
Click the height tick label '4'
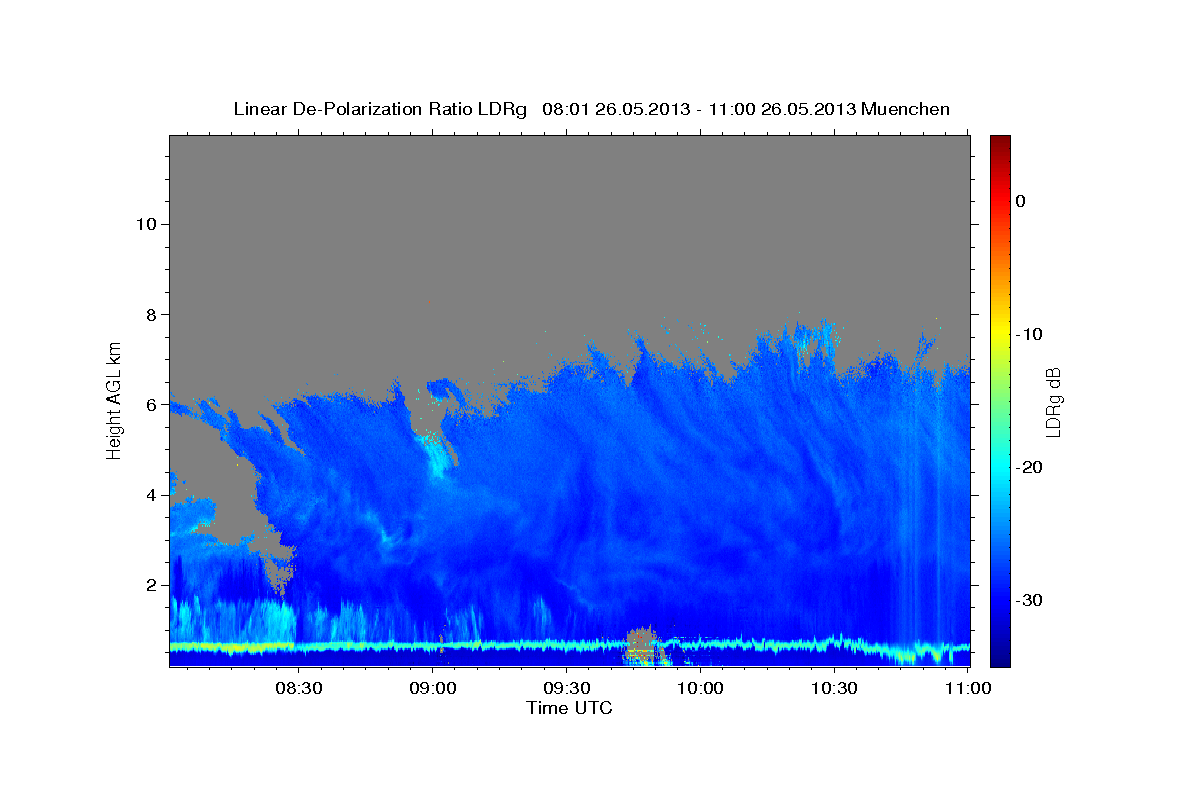tap(149, 495)
